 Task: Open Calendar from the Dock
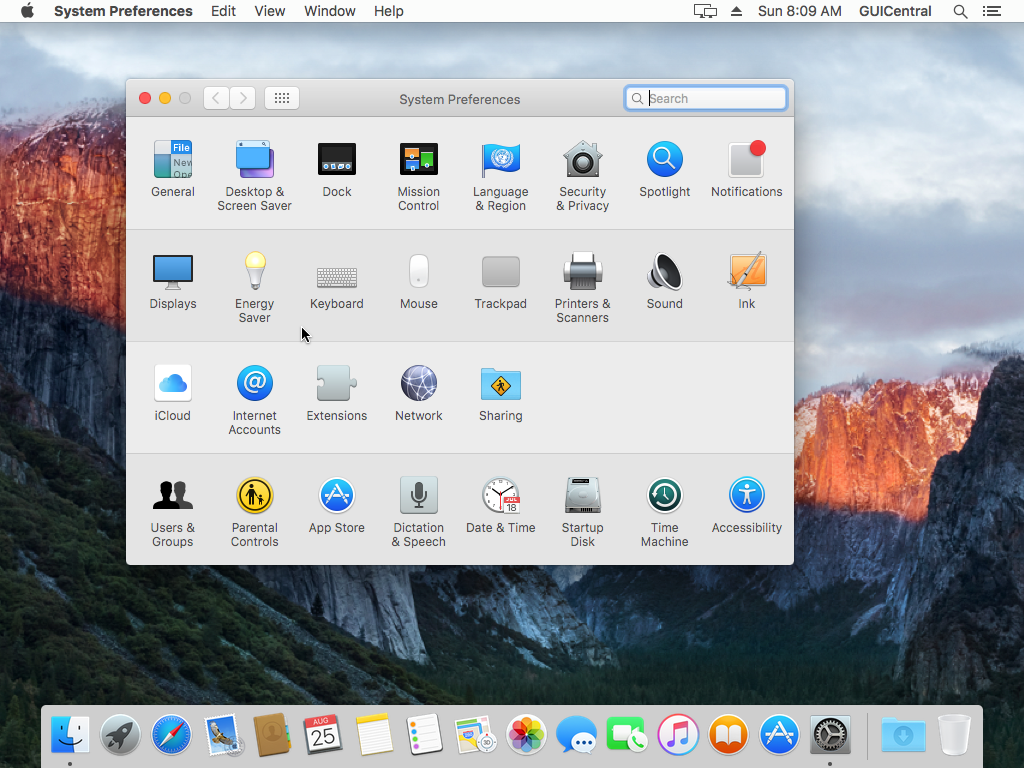[x=323, y=734]
